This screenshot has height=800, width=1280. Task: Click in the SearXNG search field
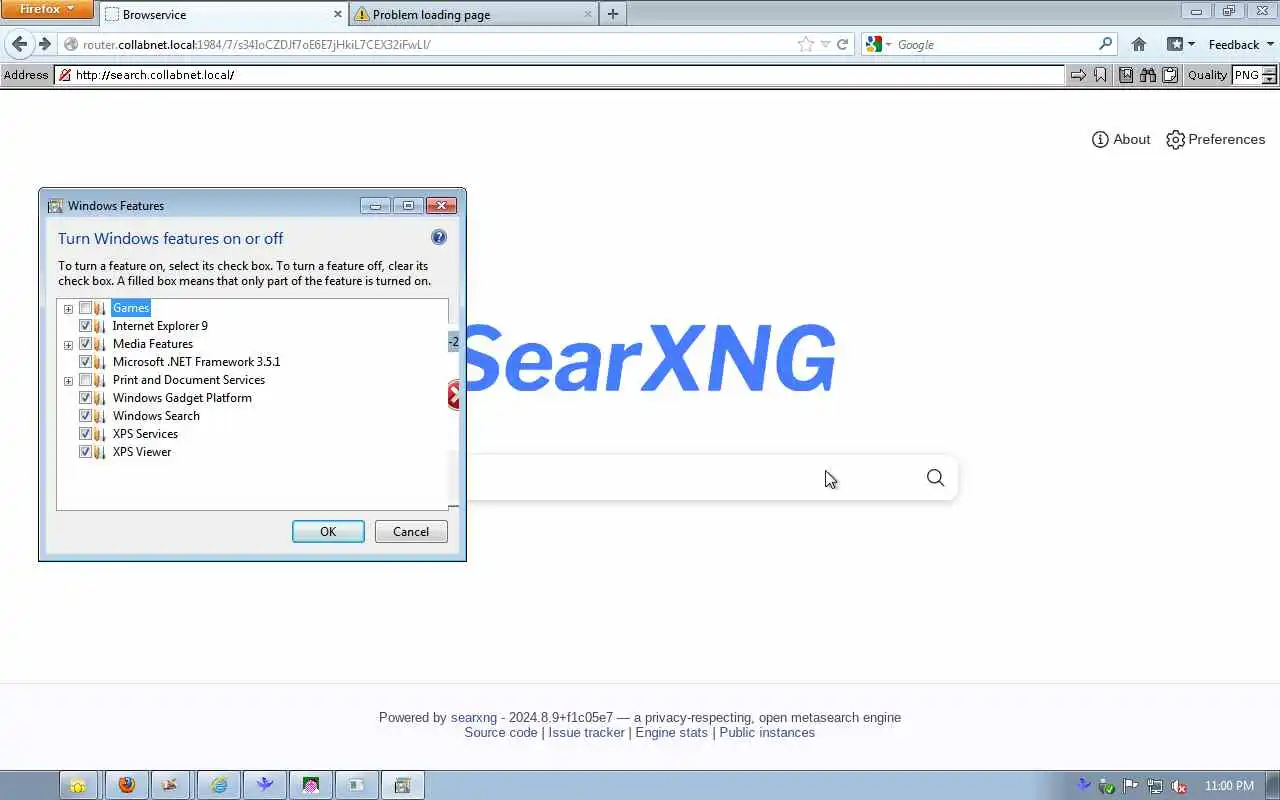pos(690,478)
